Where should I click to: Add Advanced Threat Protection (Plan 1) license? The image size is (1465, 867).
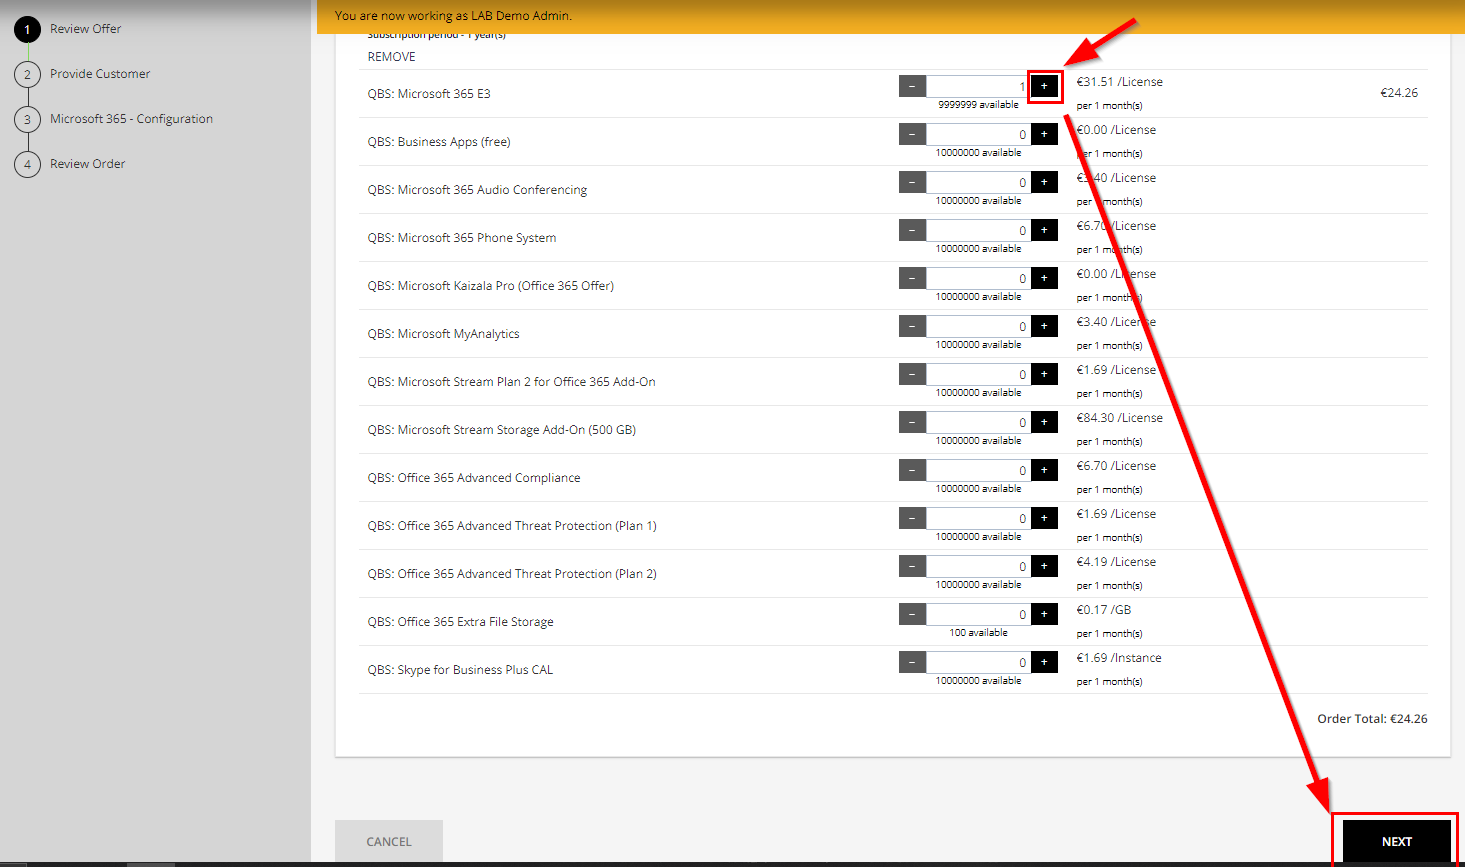click(1044, 518)
